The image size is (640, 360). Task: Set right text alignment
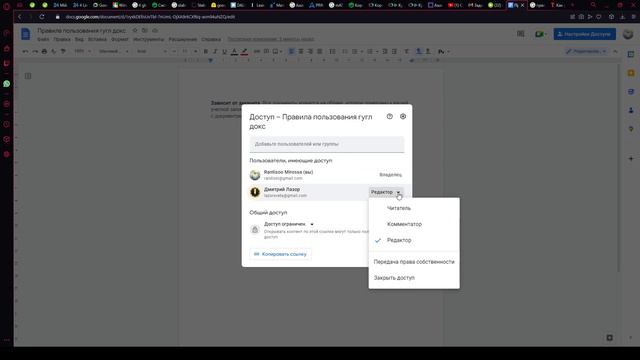(310, 51)
